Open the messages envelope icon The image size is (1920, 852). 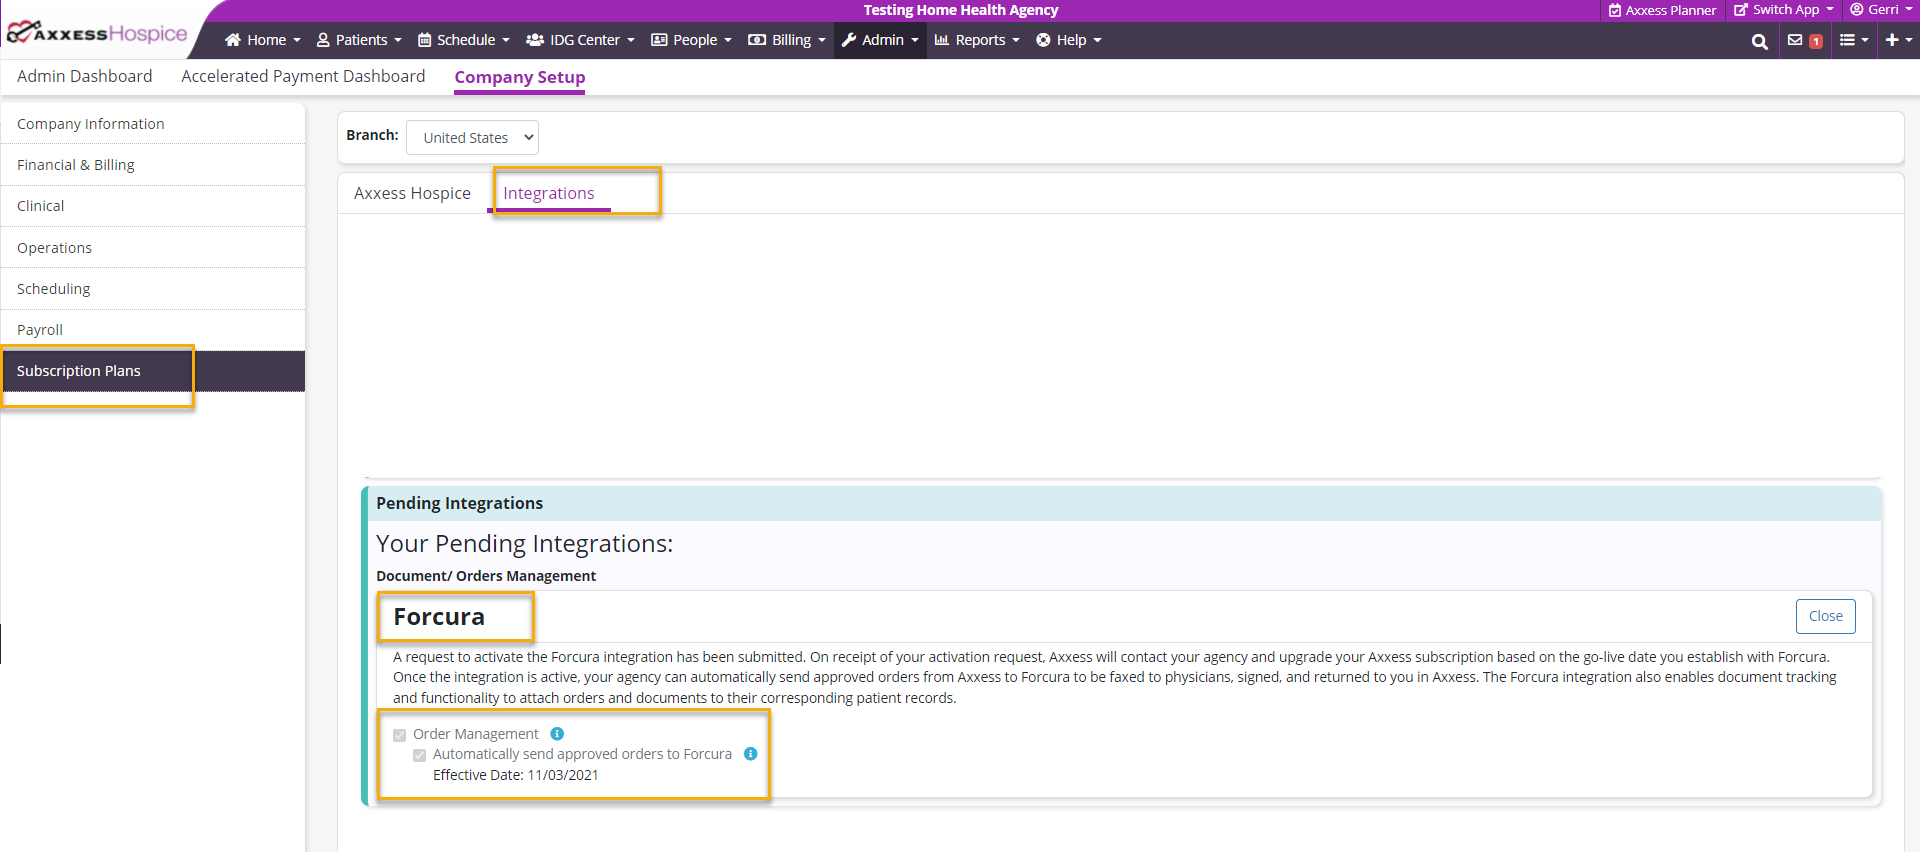pyautogui.click(x=1795, y=40)
